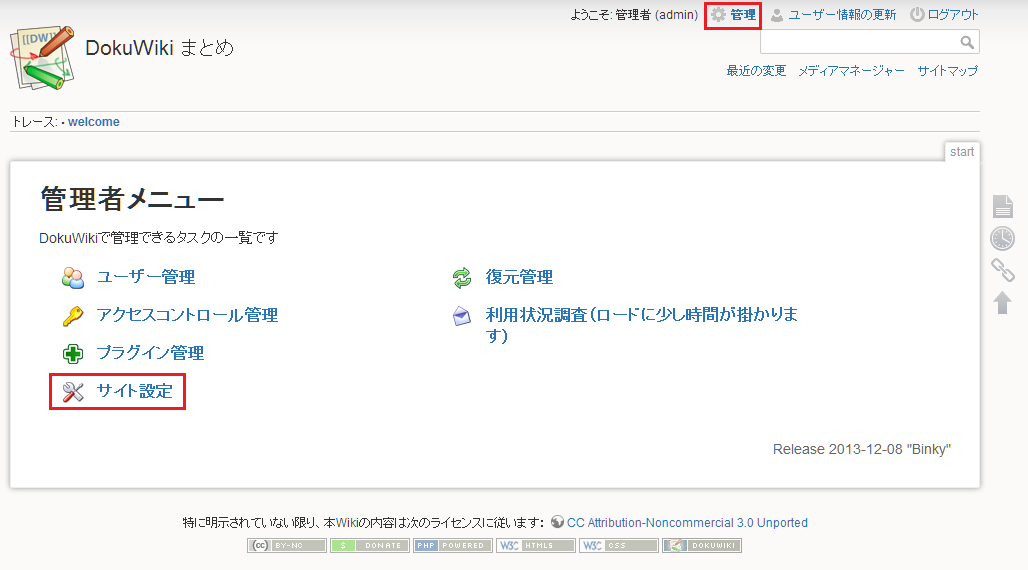Open メディアマネージャー media manager
Screen dimensions: 1028x570
click(851, 71)
